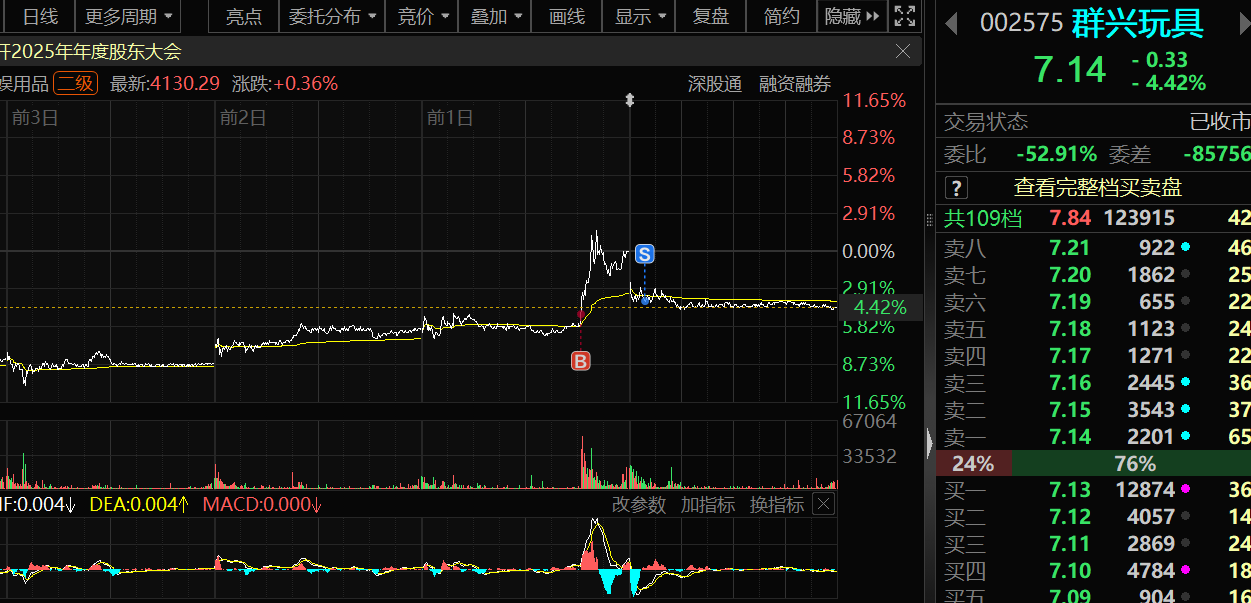Expand the 叠加 overlay dropdown

497,17
